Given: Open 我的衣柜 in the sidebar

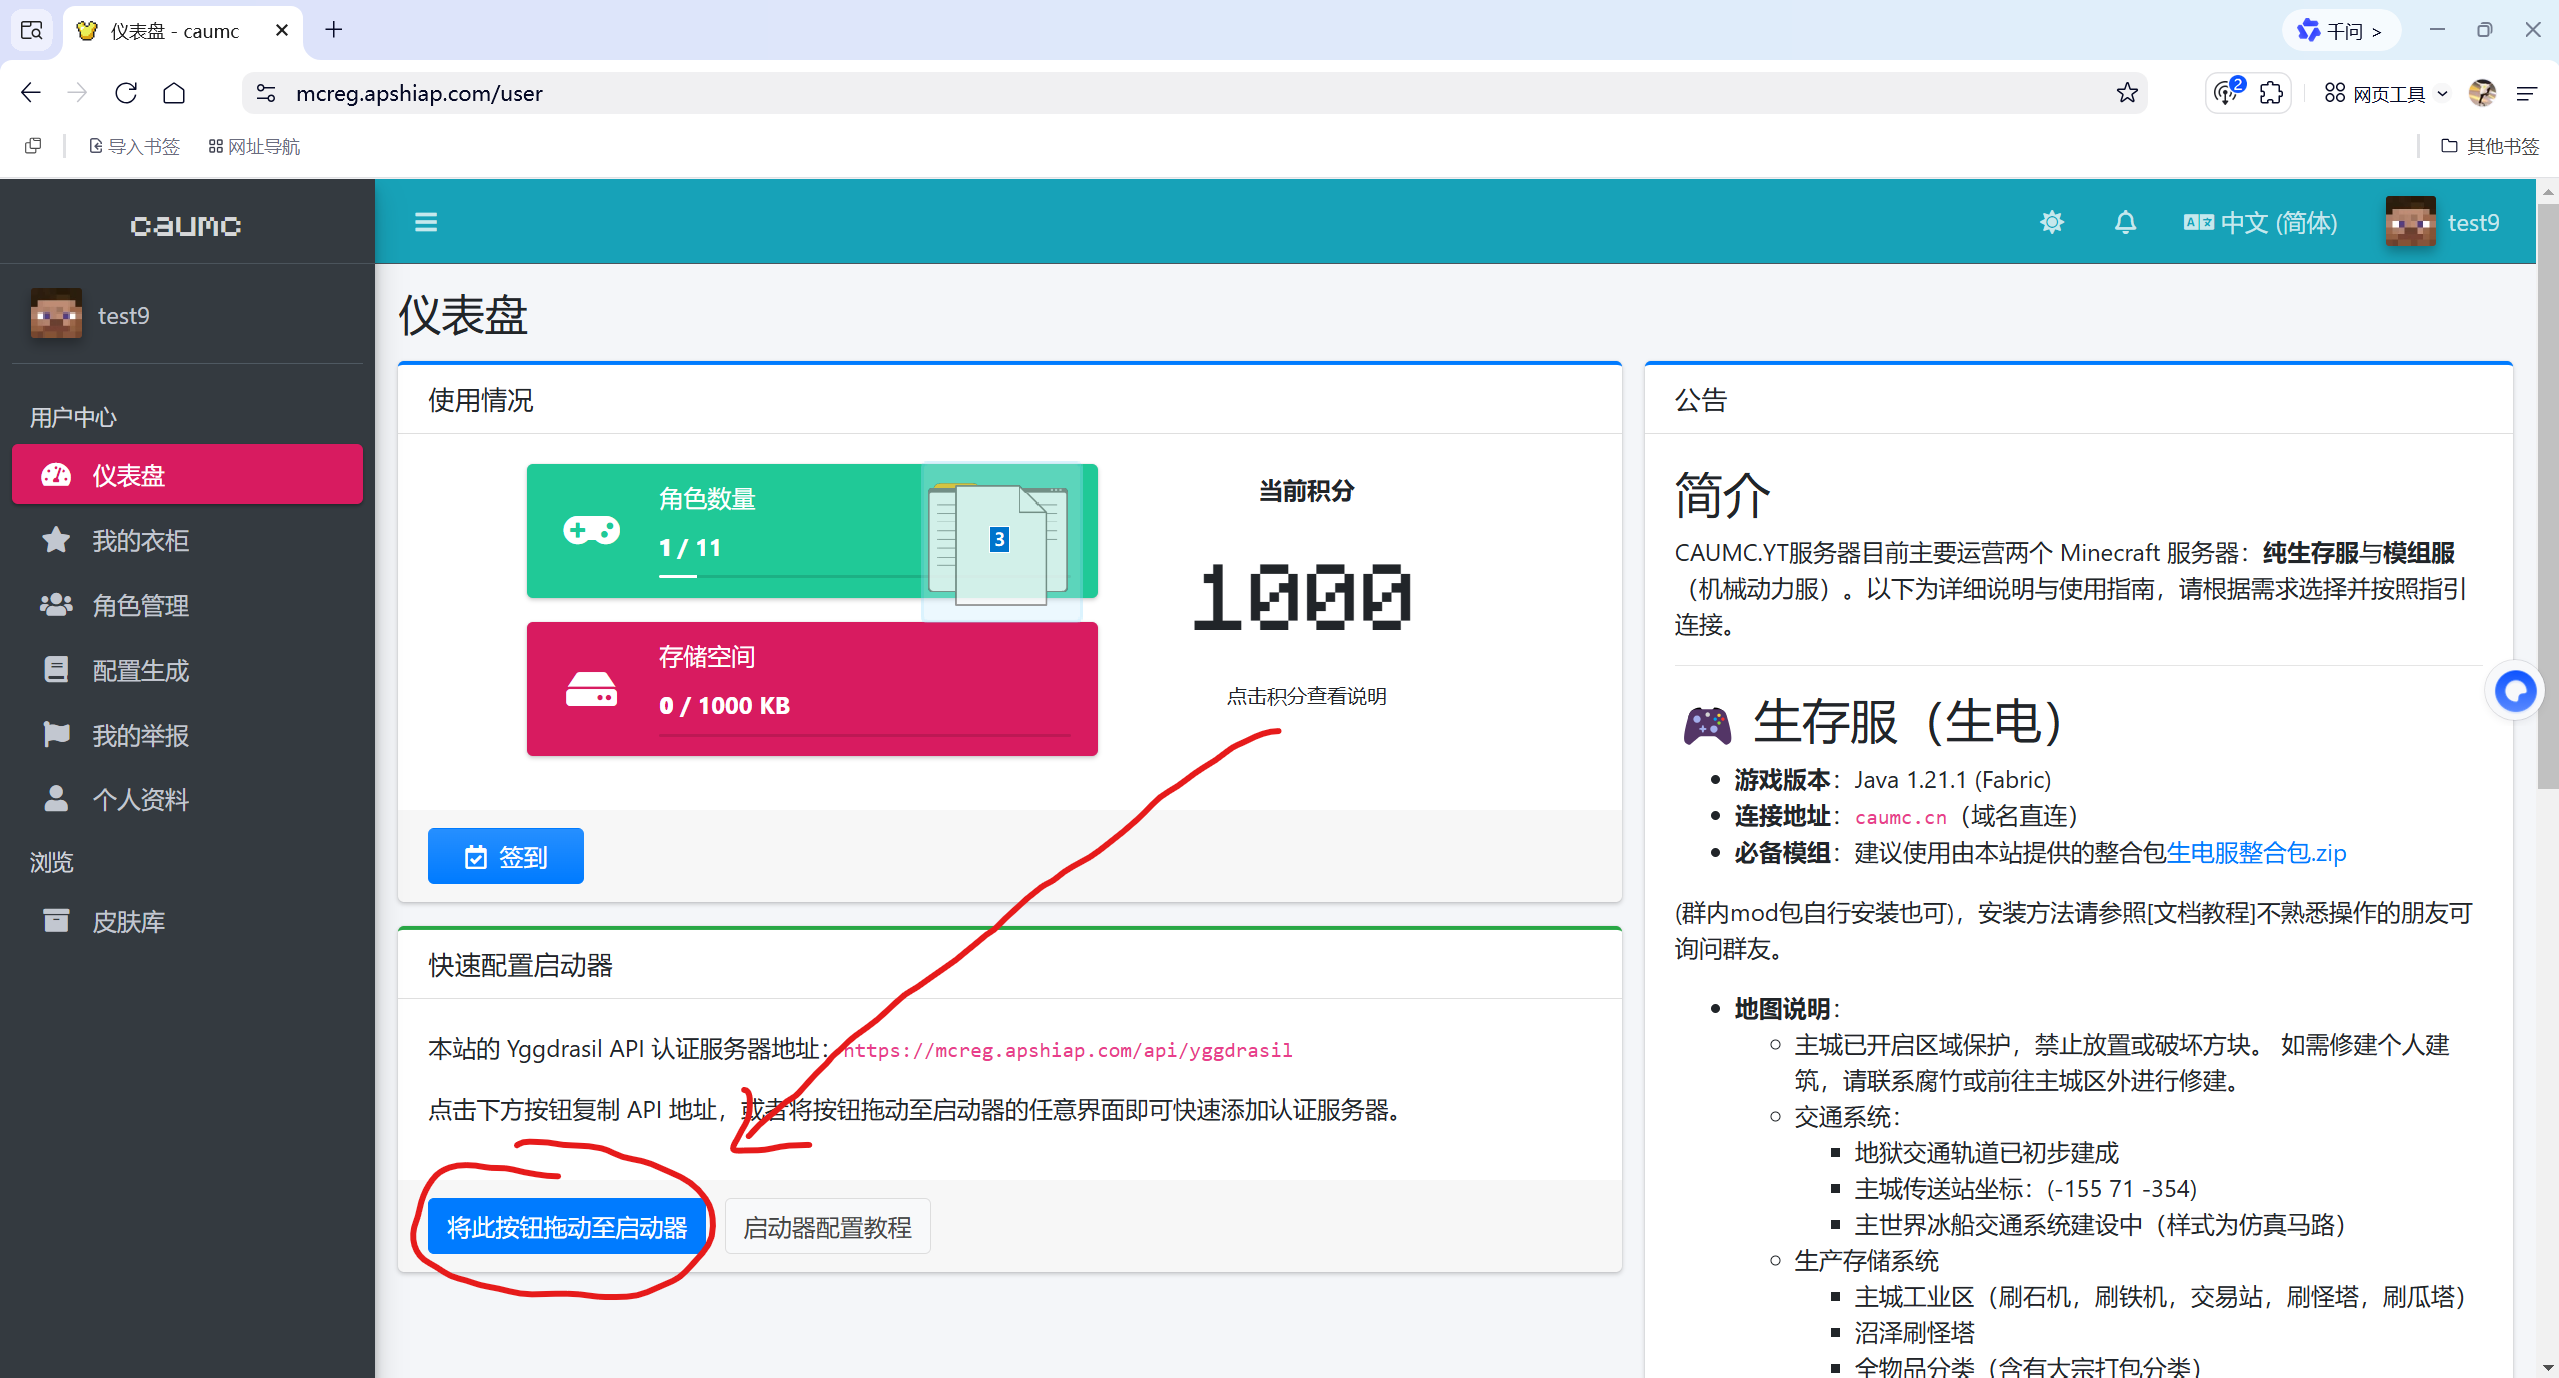Looking at the screenshot, I should click(141, 541).
